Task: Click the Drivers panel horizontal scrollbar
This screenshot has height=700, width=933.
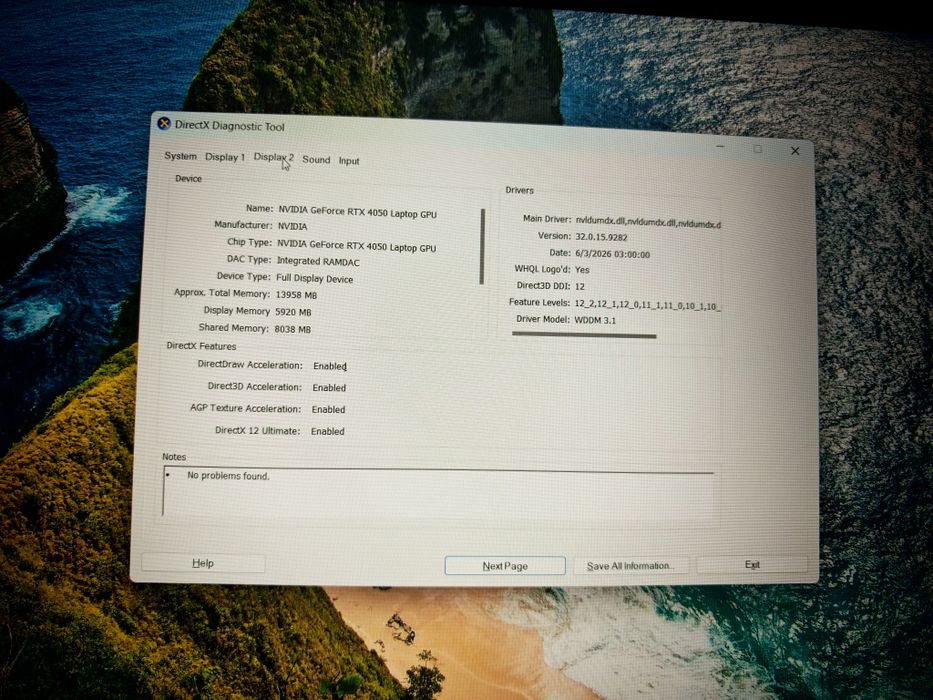Action: [584, 336]
